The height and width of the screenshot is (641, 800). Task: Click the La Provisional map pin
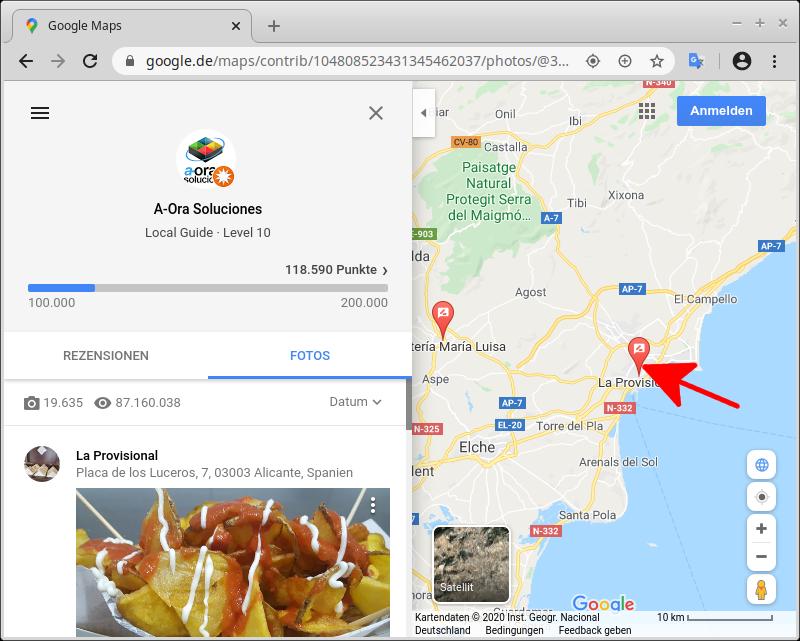(x=638, y=354)
